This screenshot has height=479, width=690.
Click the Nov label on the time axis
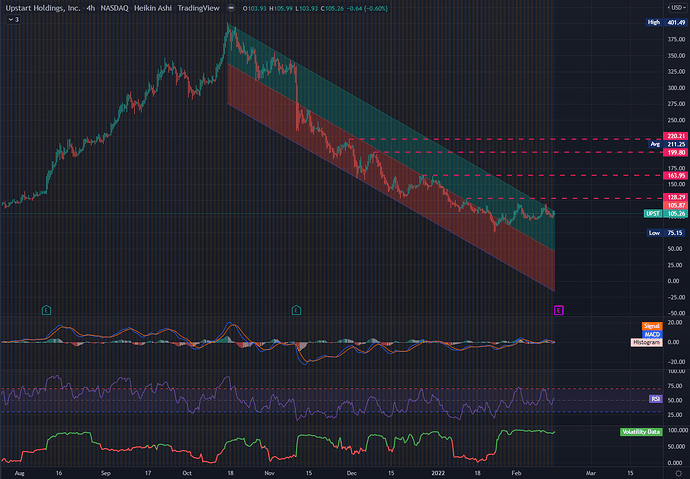pos(269,473)
